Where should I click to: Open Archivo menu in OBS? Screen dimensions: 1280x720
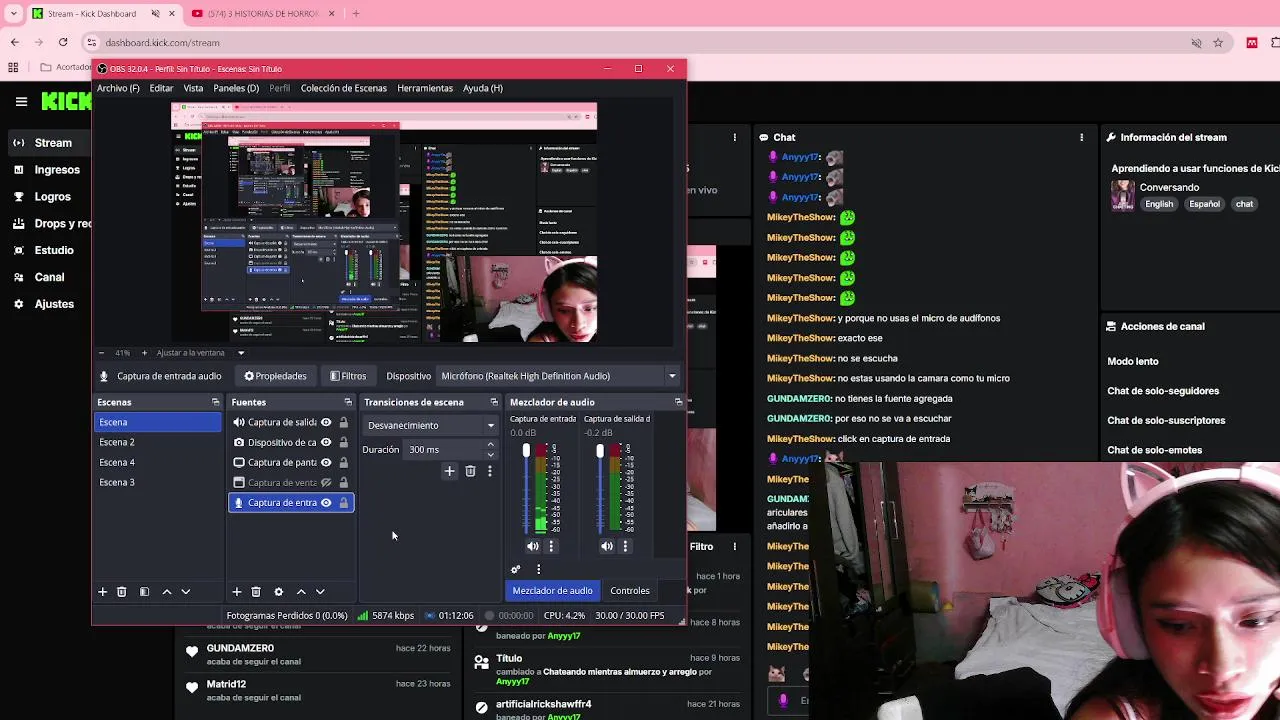[118, 88]
